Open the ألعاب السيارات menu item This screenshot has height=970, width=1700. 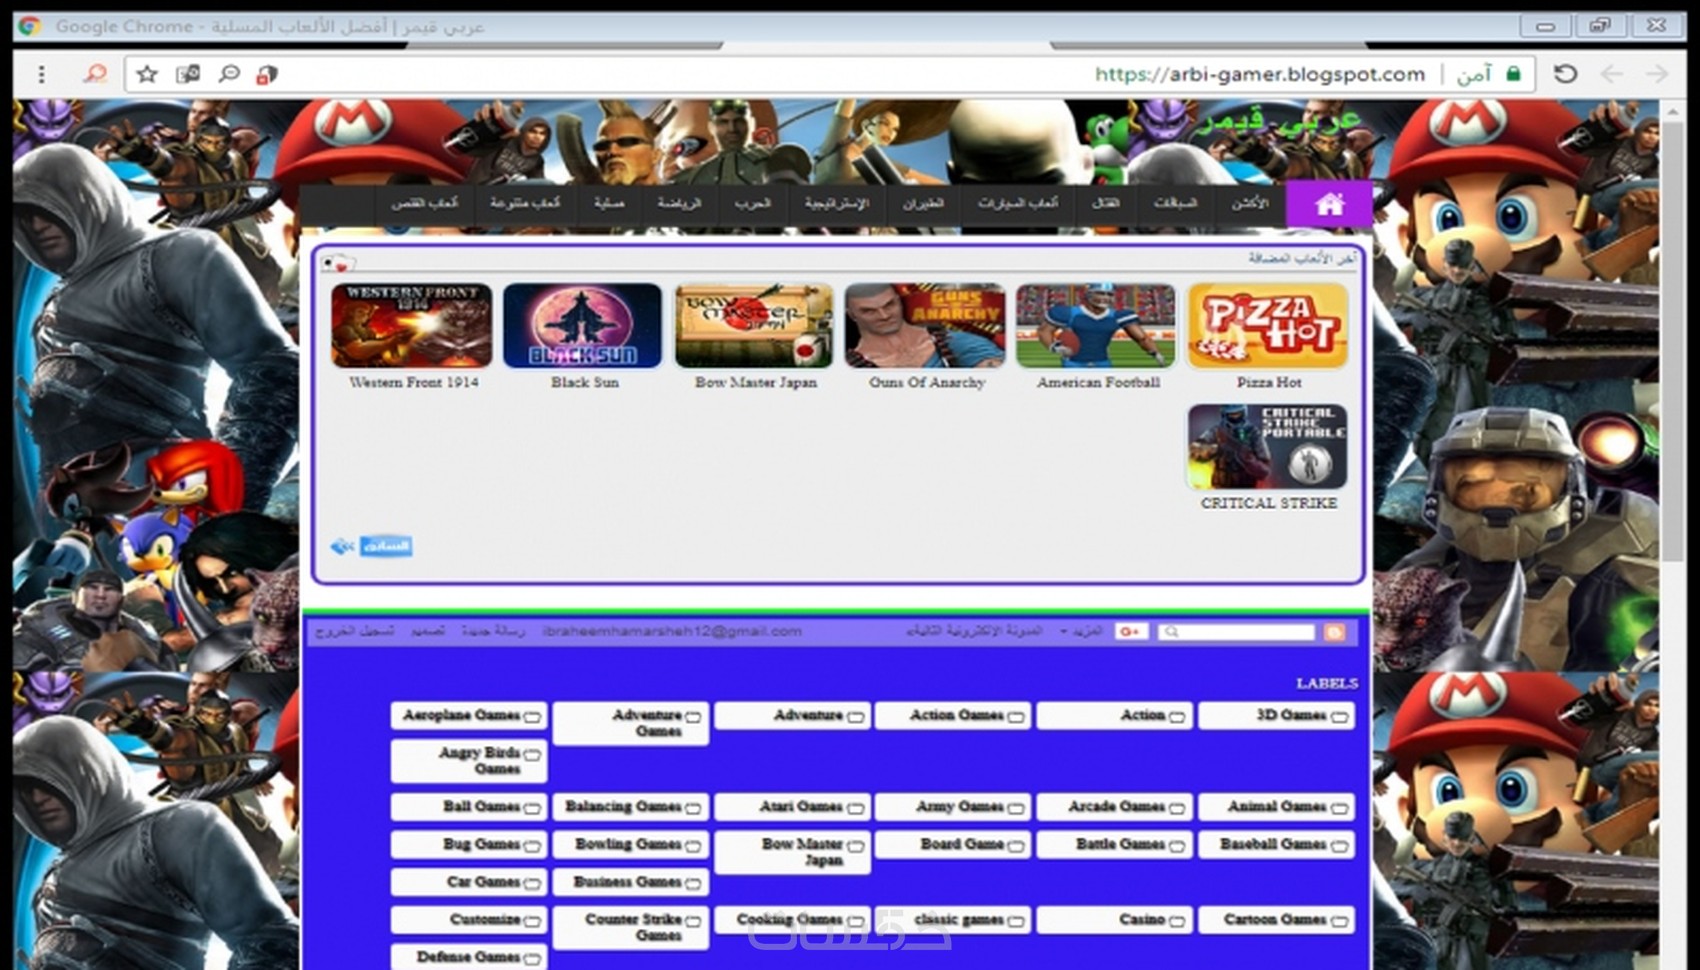pyautogui.click(x=1017, y=204)
